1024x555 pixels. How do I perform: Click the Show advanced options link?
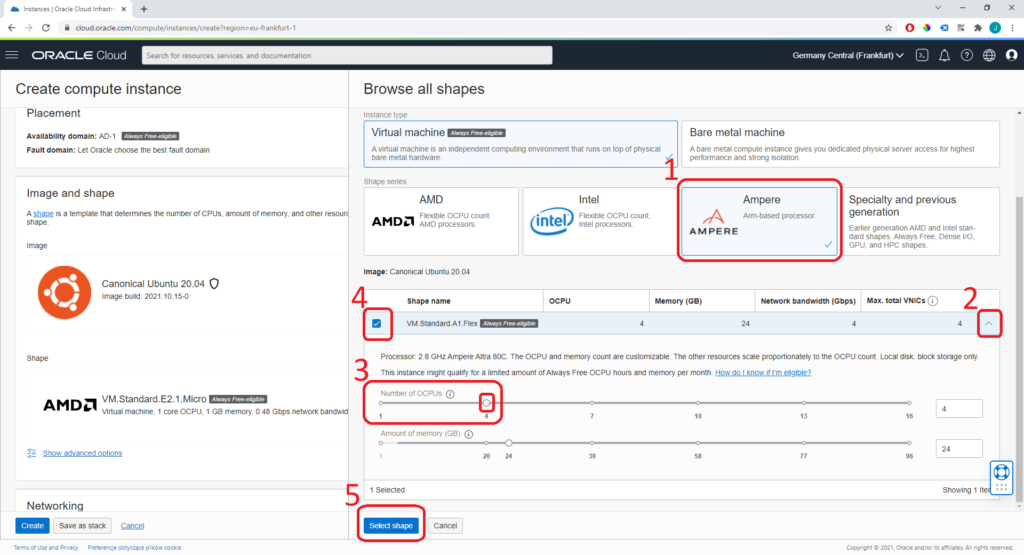(82, 453)
